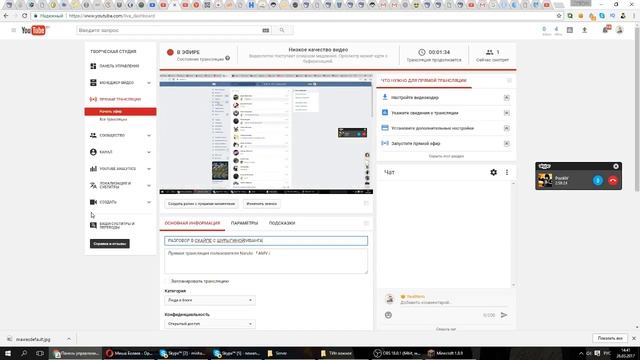640x360 pixels.
Task: Click the encoder setup download icon
Action: [x=384, y=97]
